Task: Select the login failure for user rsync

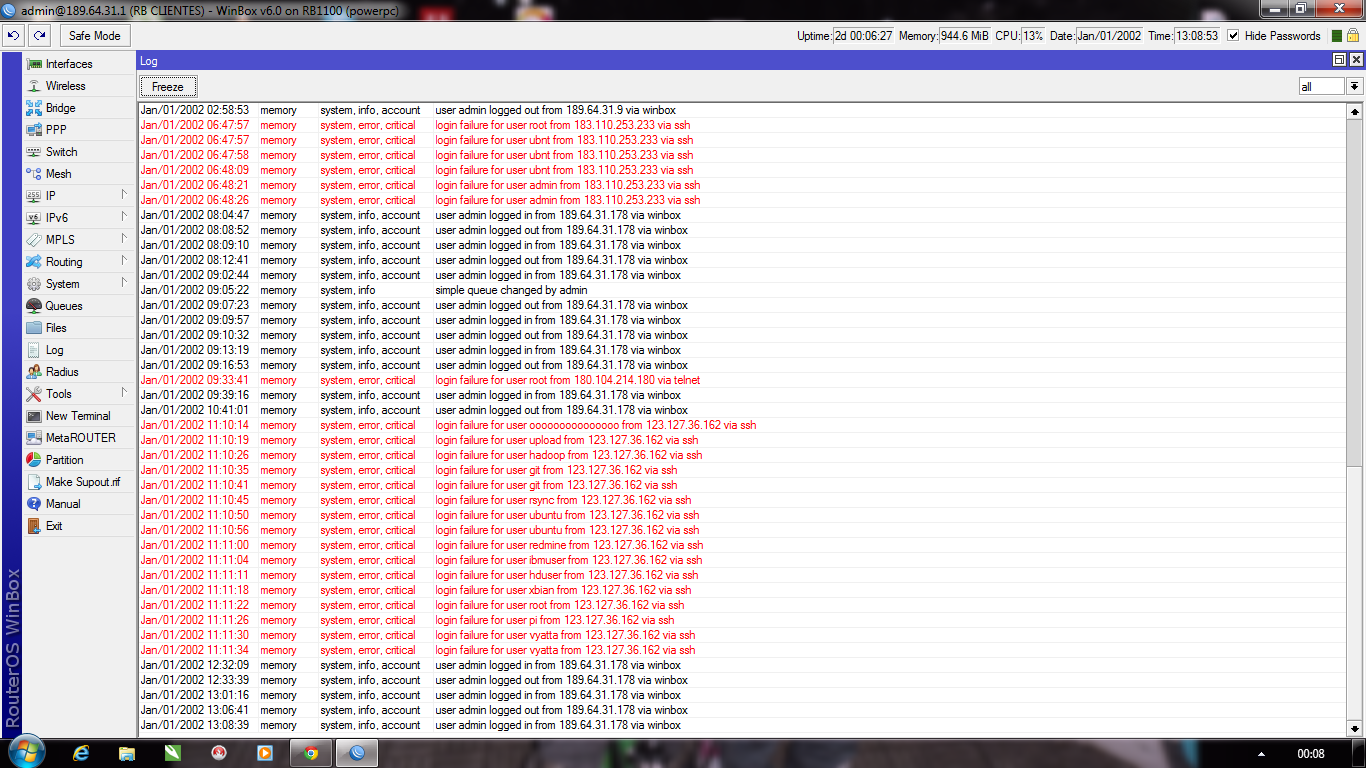Action: (742, 500)
